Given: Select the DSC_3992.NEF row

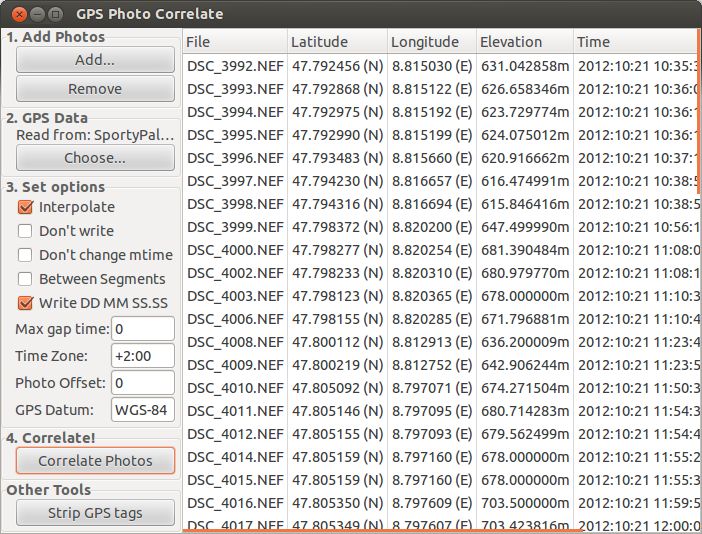Looking at the screenshot, I should (x=440, y=66).
